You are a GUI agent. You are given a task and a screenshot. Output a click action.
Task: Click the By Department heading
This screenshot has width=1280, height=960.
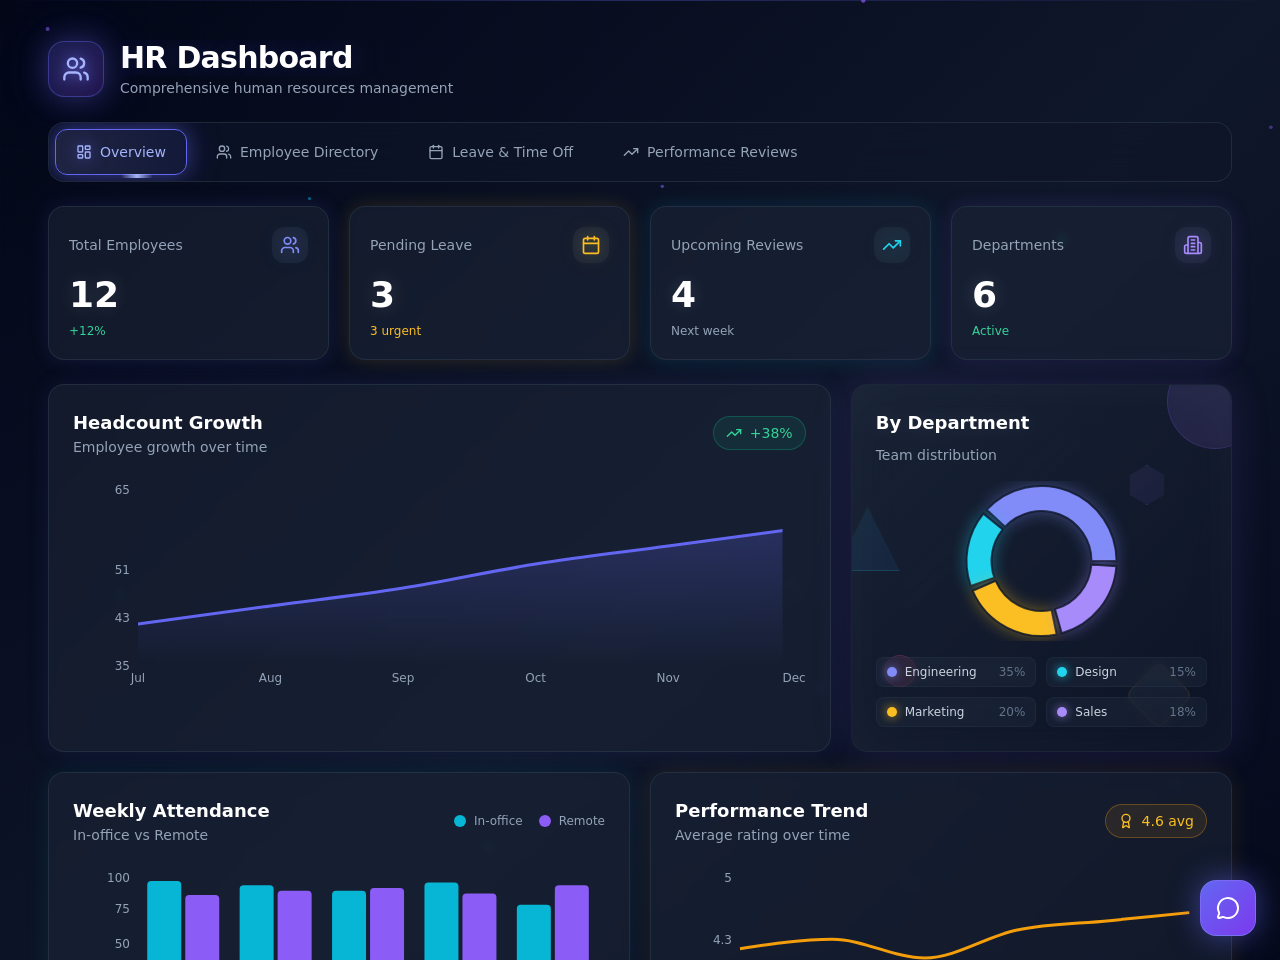click(x=952, y=423)
